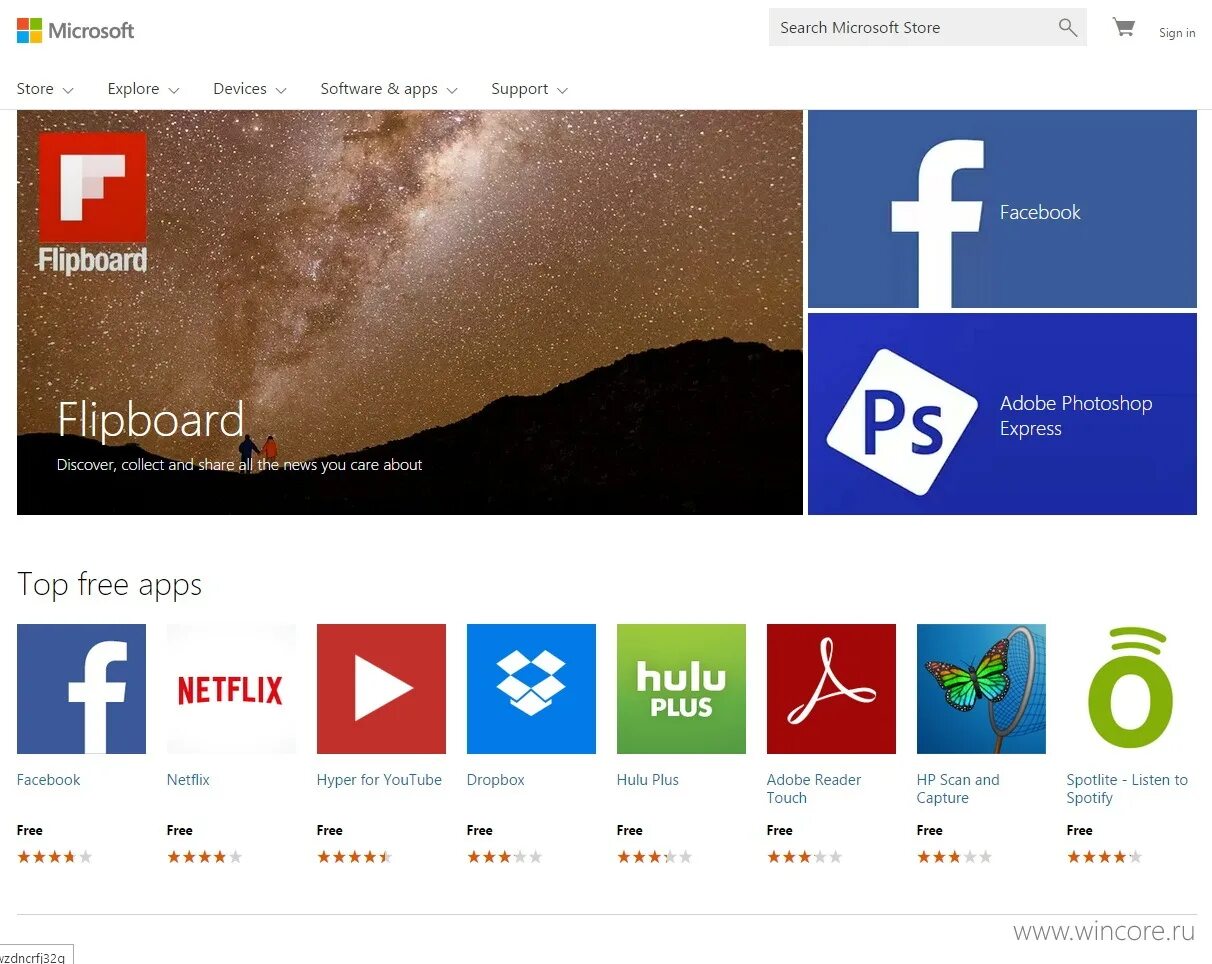Open the Spotlite - Listen to Spotify link
Image resolution: width=1212 pixels, height=964 pixels.
coord(1127,789)
